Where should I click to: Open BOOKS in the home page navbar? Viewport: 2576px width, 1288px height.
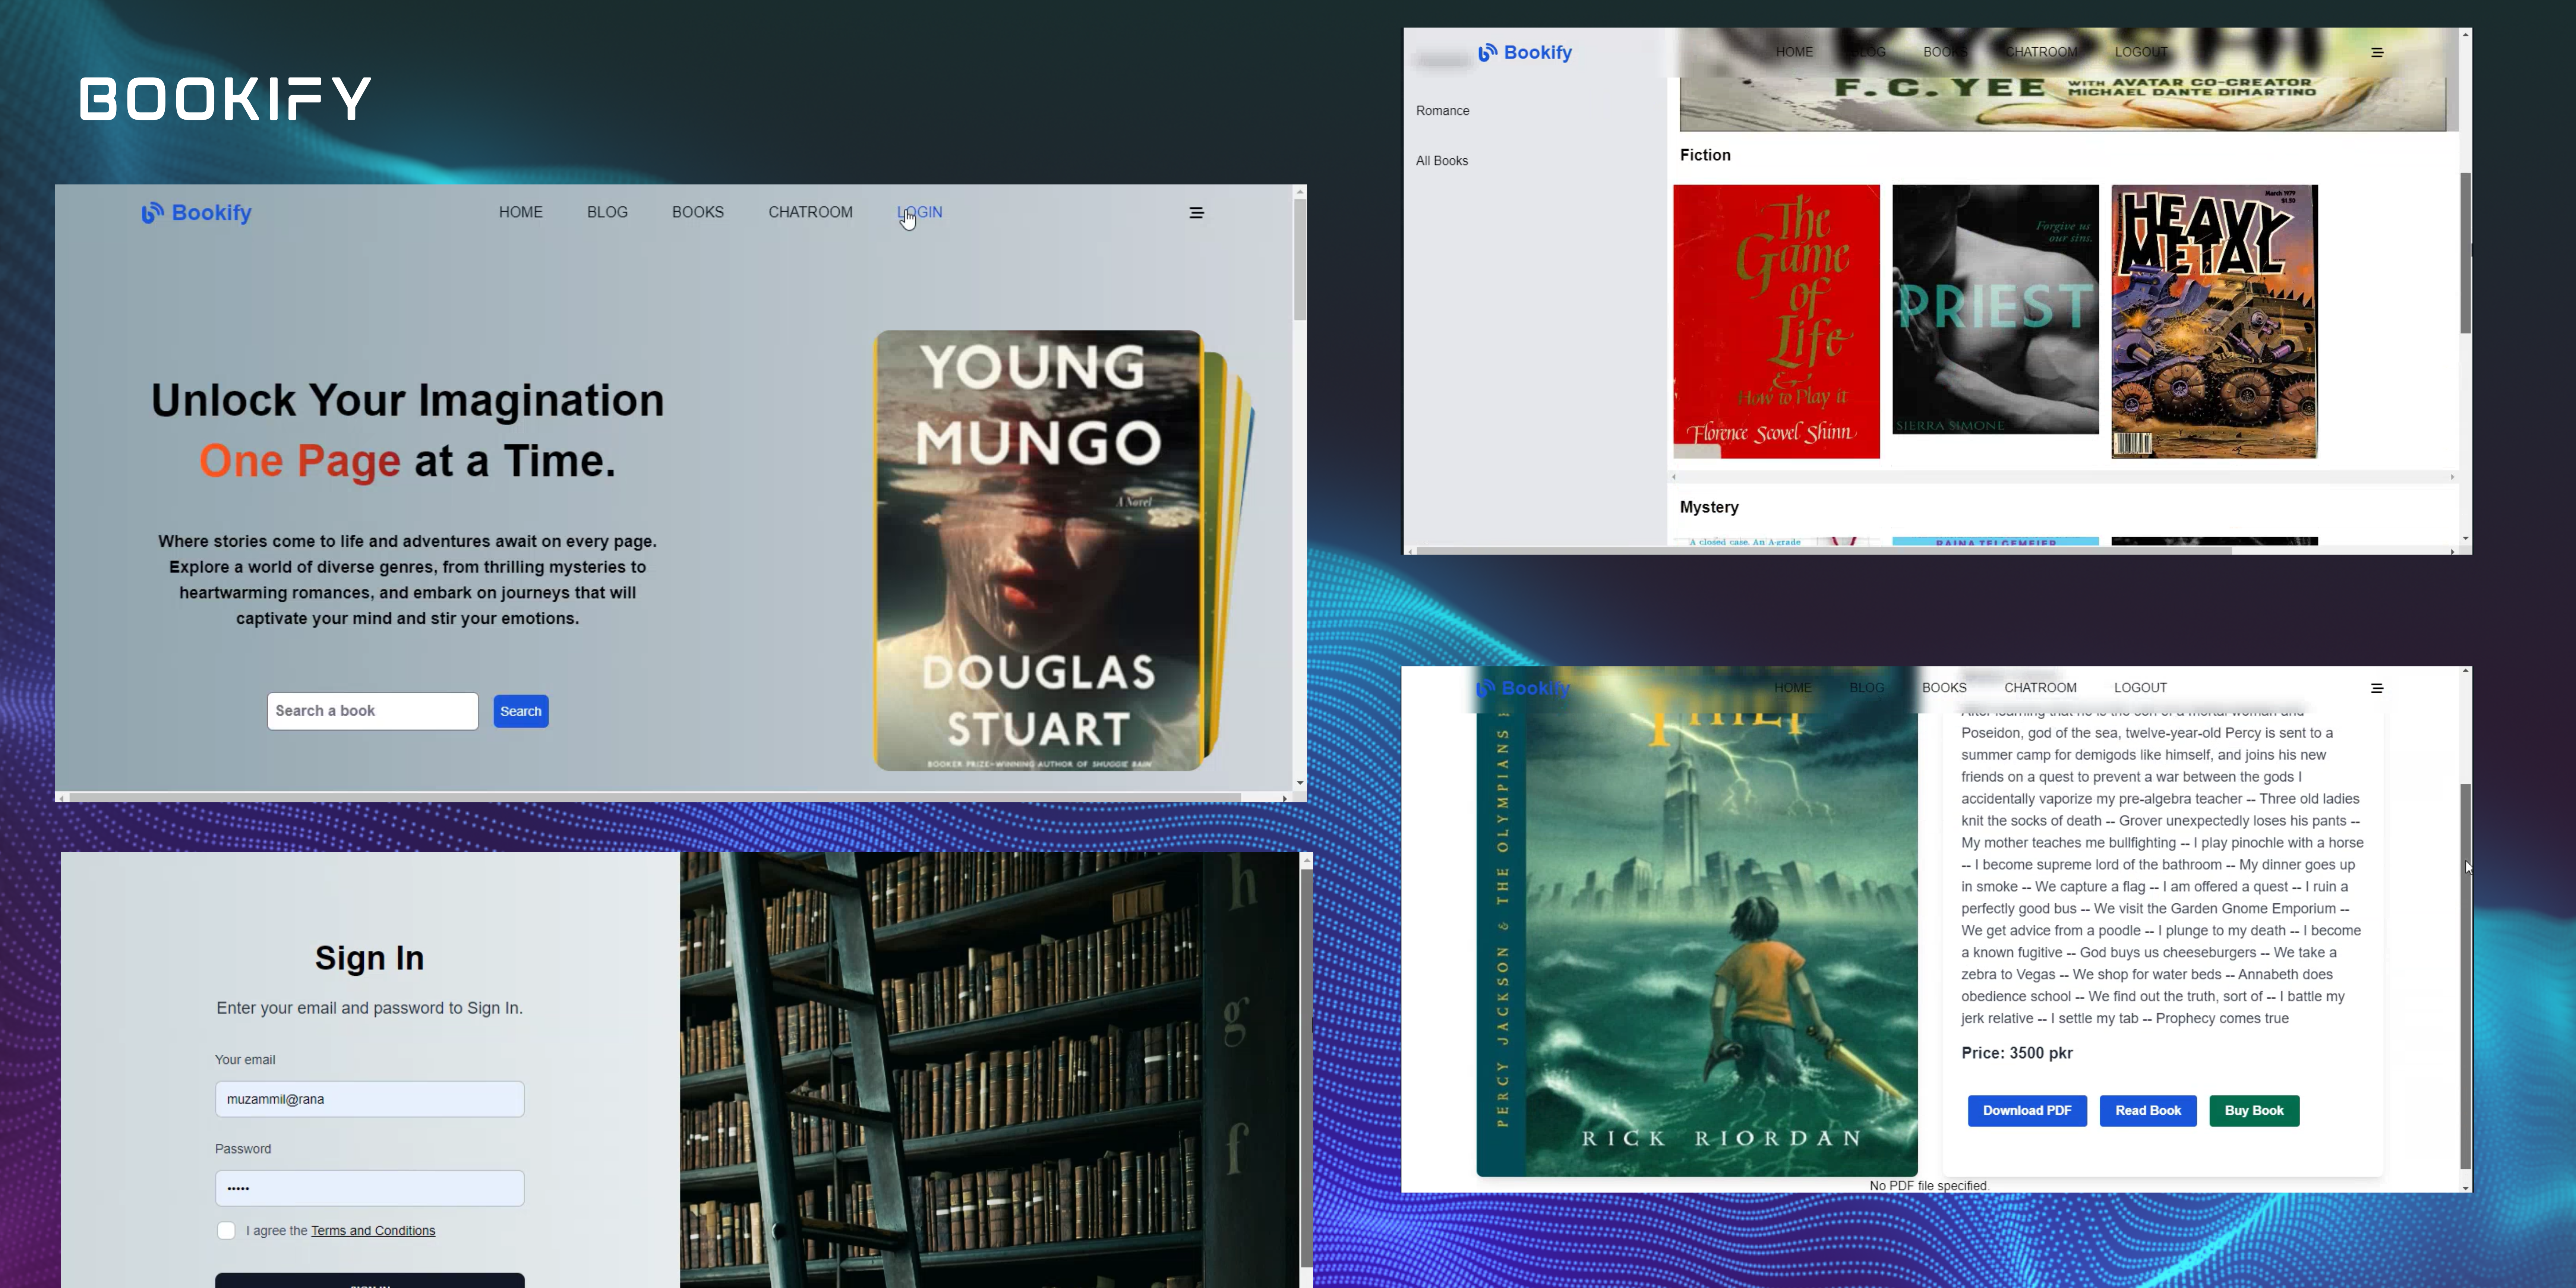click(698, 212)
